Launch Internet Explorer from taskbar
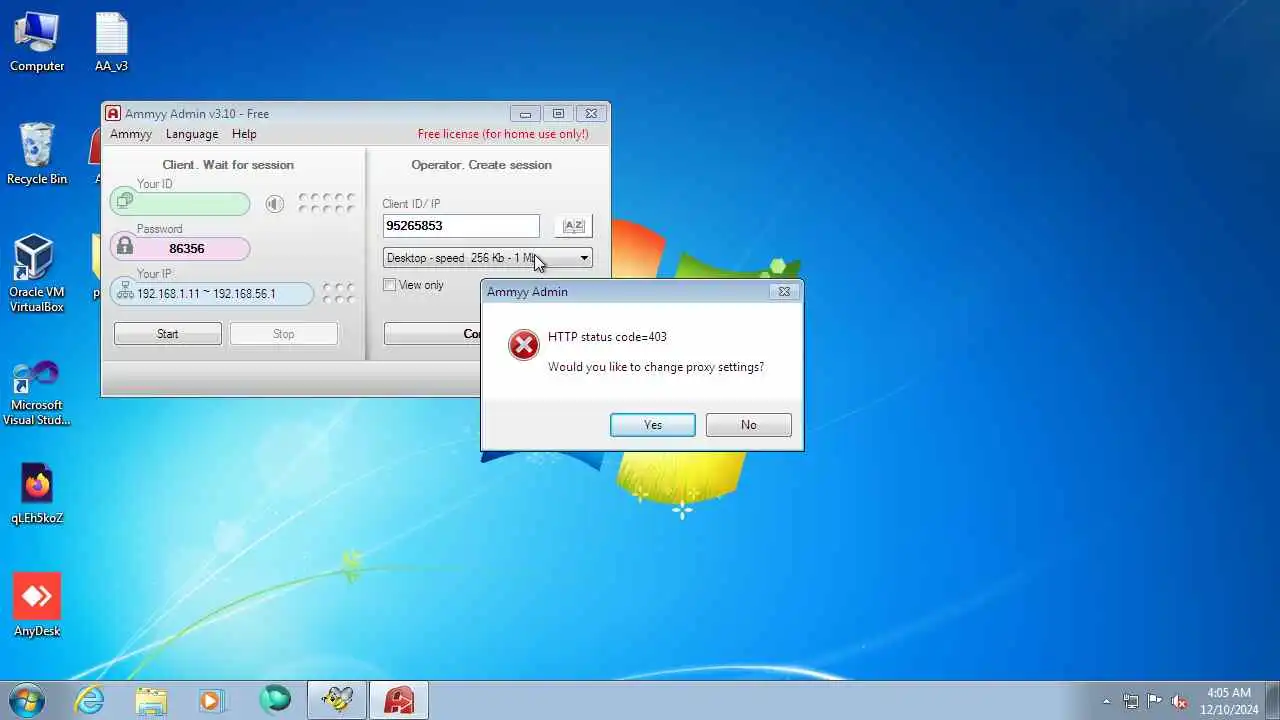The image size is (1280, 720). pyautogui.click(x=90, y=700)
